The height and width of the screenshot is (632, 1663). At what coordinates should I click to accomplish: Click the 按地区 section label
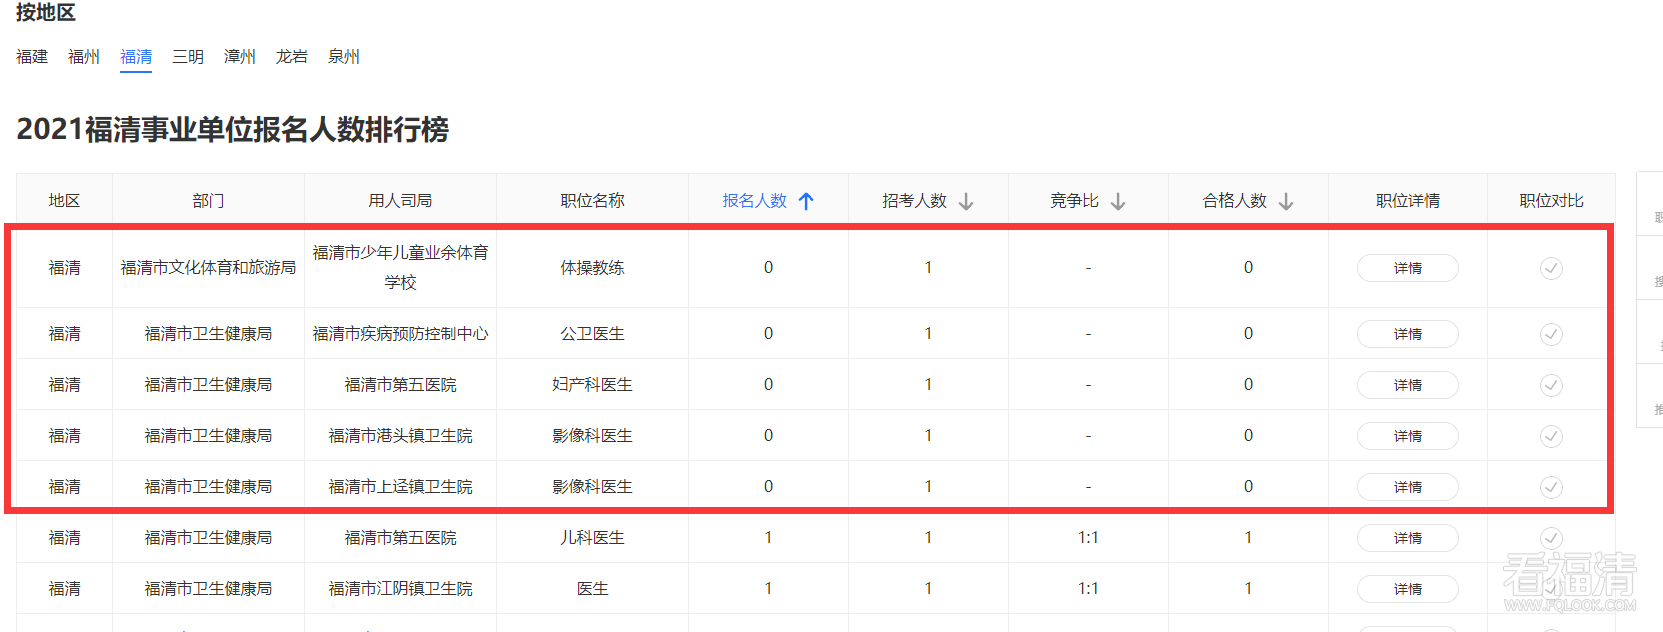pos(46,12)
